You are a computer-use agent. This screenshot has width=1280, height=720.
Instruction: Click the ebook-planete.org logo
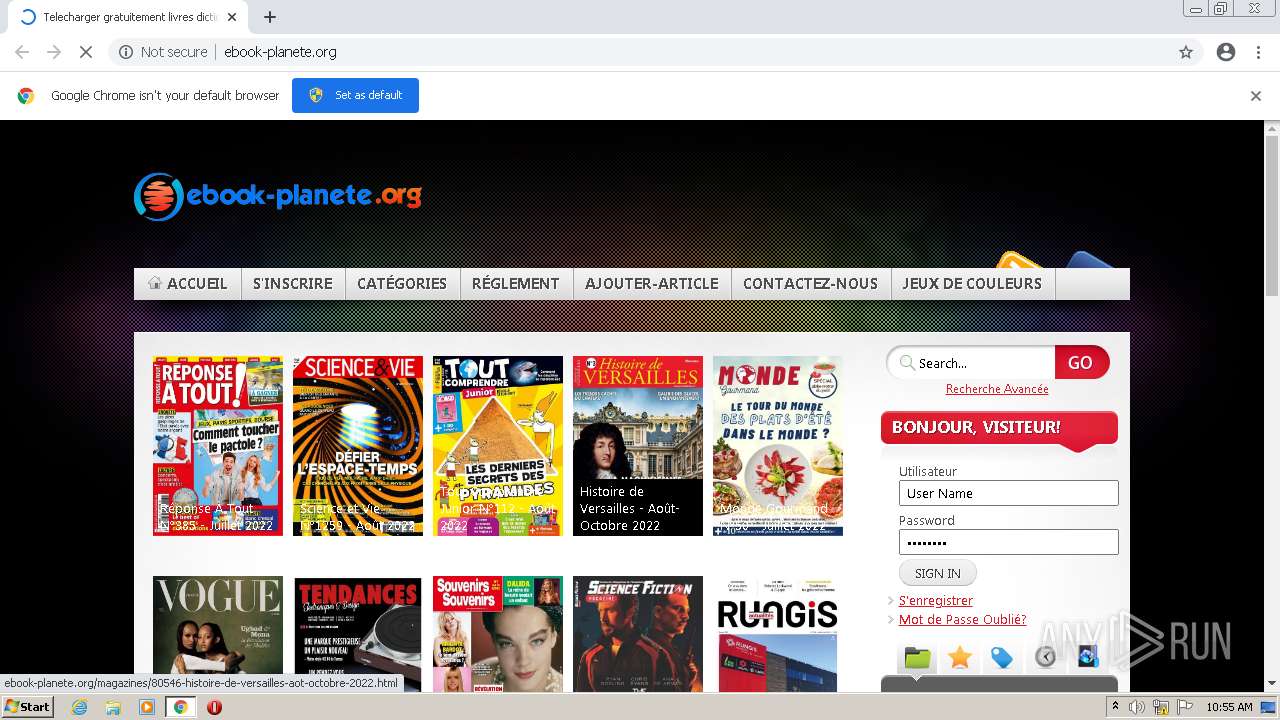tap(278, 196)
